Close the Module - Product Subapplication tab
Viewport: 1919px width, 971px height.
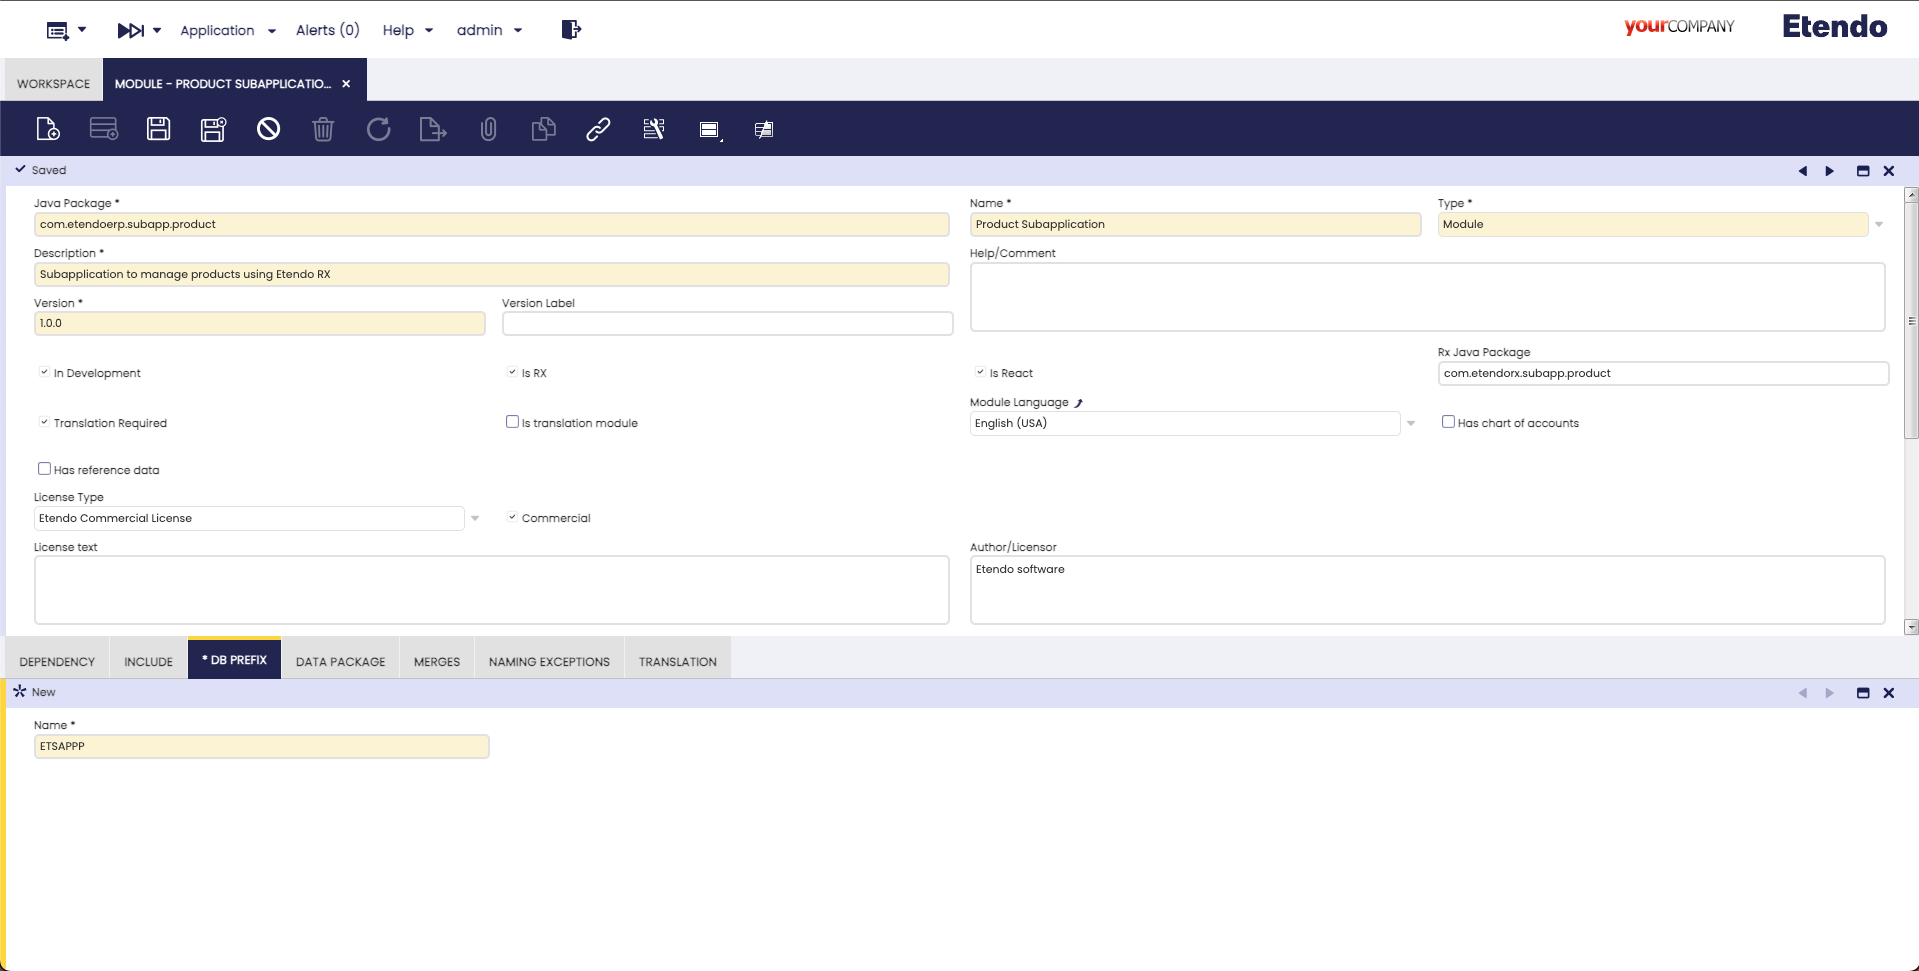click(346, 84)
